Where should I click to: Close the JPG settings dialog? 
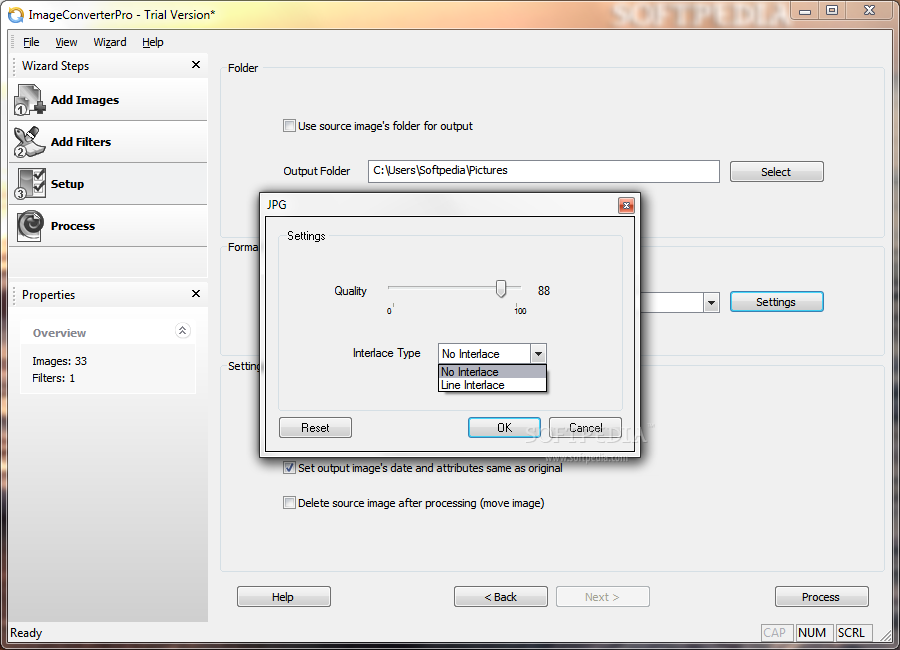(626, 205)
